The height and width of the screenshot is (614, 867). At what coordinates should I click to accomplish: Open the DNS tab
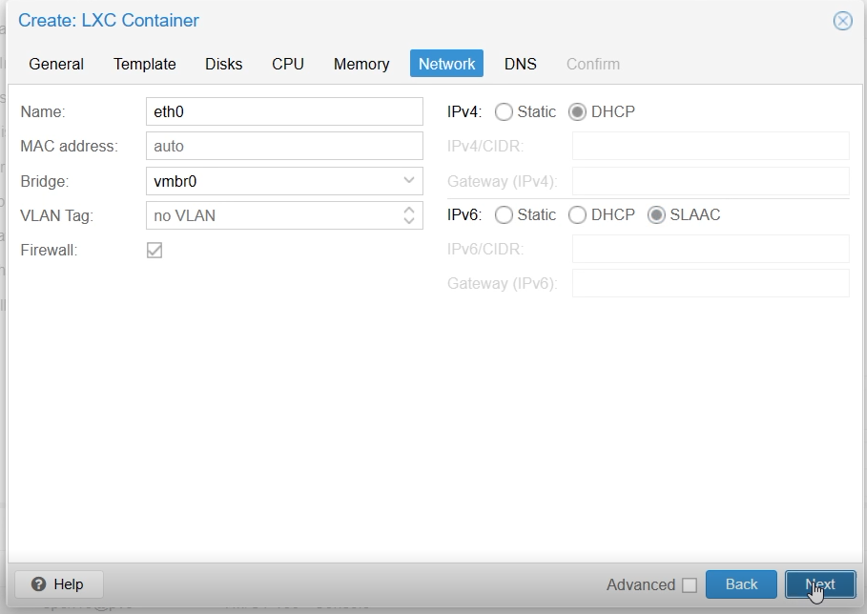520,63
